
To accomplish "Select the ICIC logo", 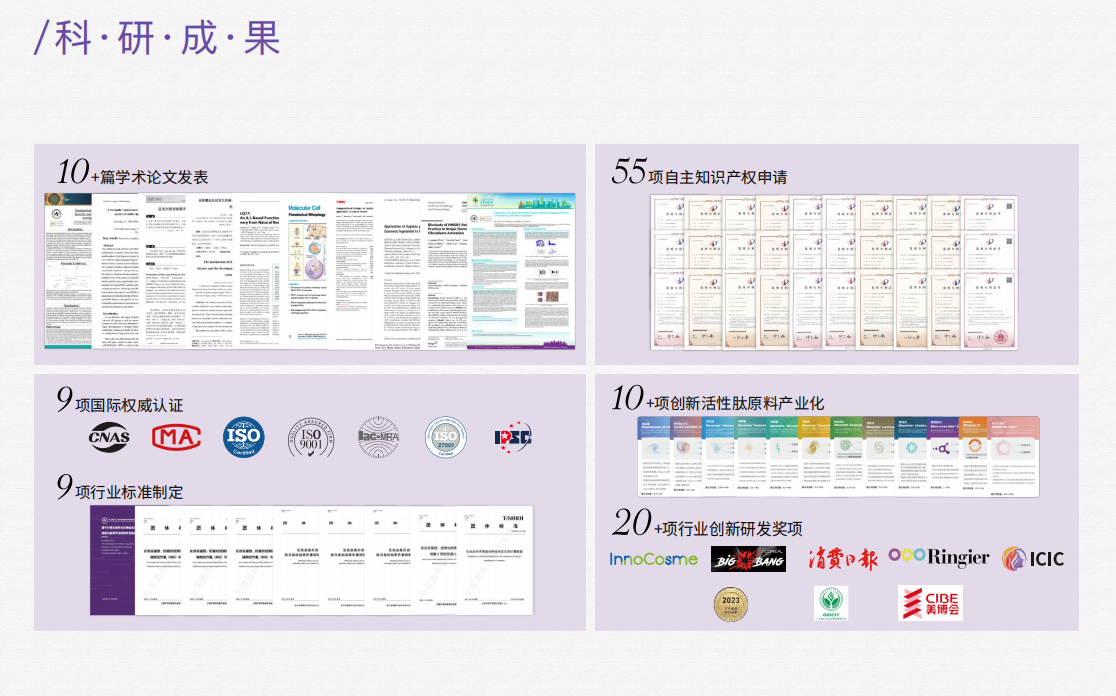I will point(1033,558).
